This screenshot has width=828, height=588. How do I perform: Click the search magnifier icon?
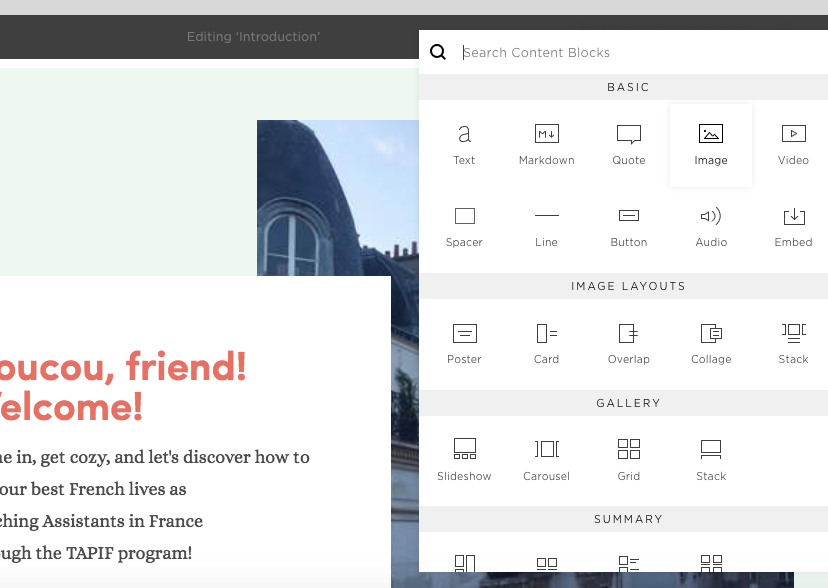(438, 52)
